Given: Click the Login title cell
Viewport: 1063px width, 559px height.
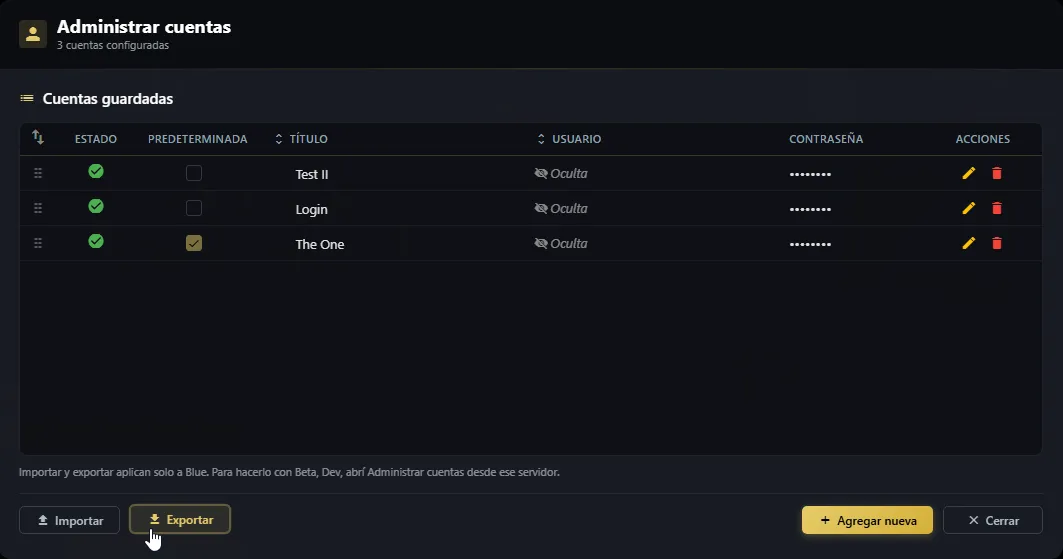Looking at the screenshot, I should click(311, 209).
